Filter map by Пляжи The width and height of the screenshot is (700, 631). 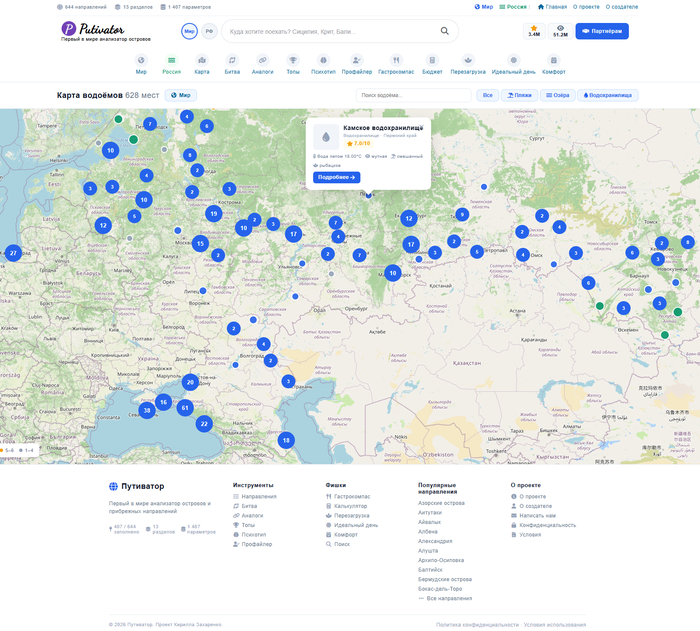click(520, 95)
